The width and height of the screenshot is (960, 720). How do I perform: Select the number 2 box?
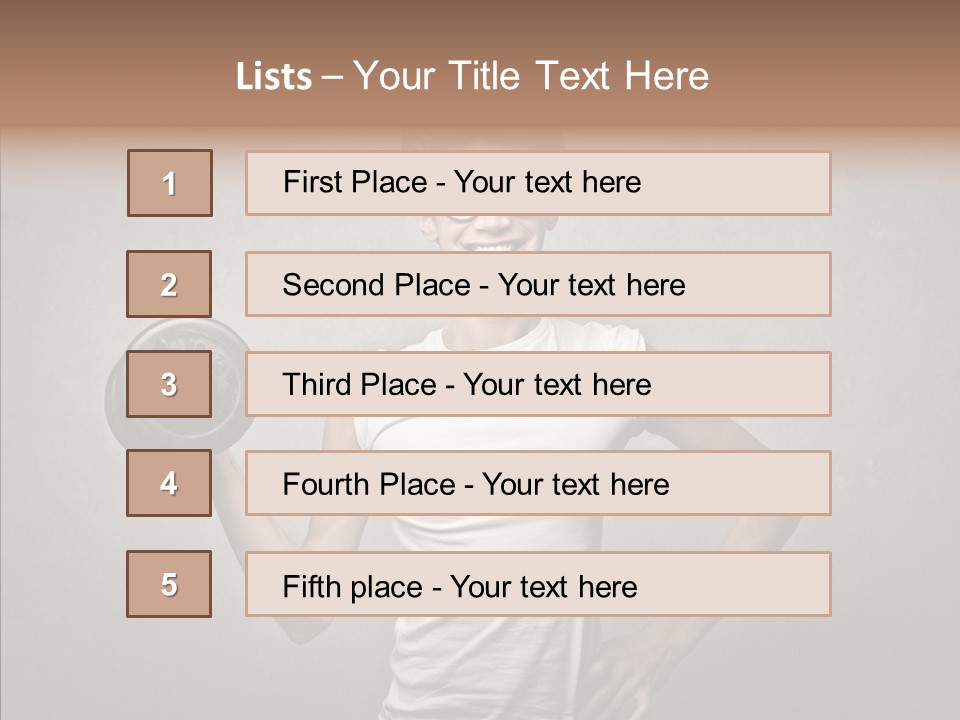[x=169, y=284]
